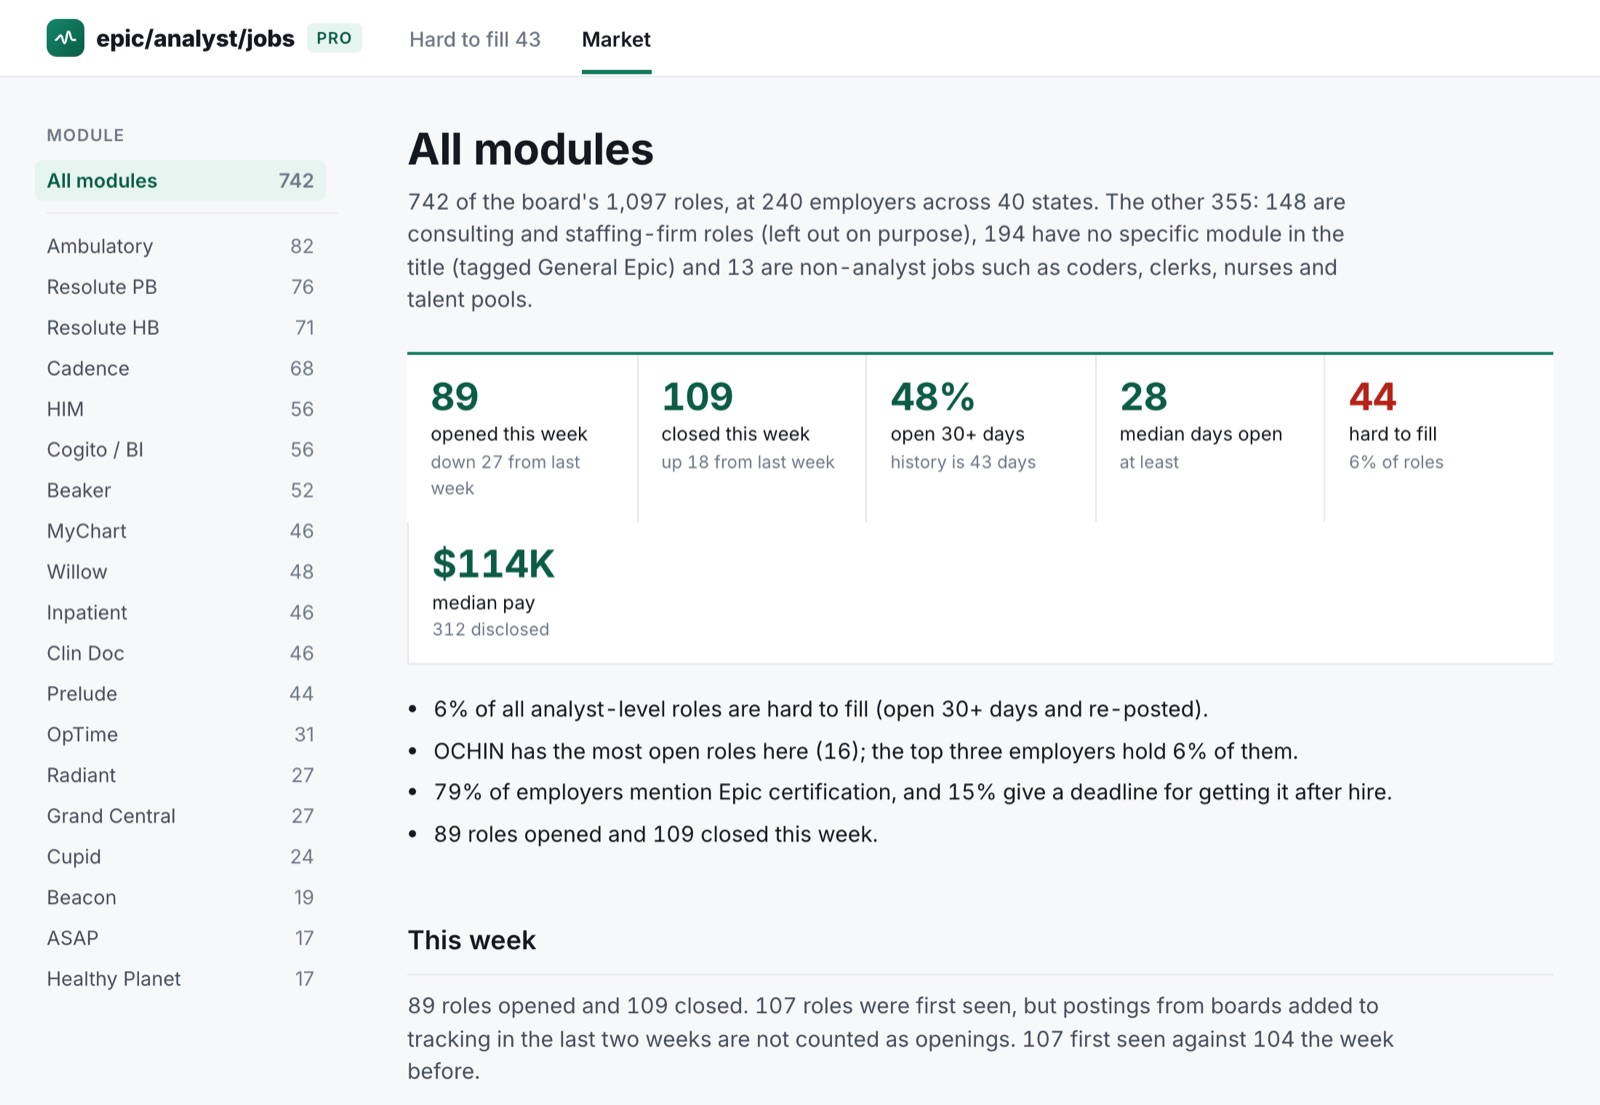Click the OCHIN most open roles bullet
The height and width of the screenshot is (1105, 1600).
click(866, 751)
